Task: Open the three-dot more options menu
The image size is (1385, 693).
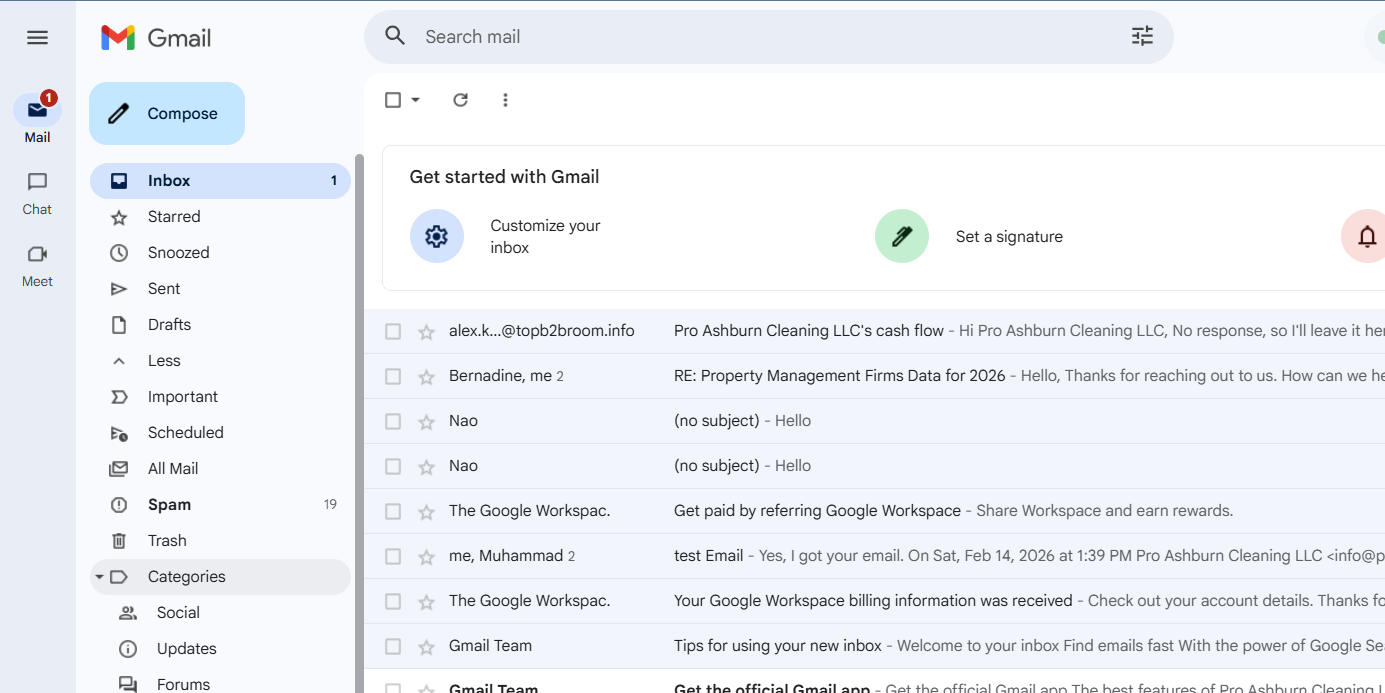Action: coord(505,100)
